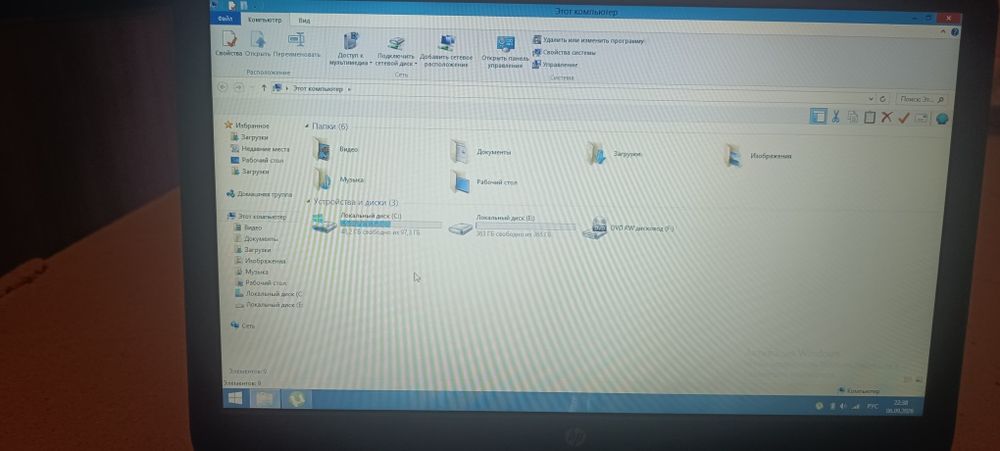
Task: Select Сеть in the navigation pane
Action: tap(243, 325)
